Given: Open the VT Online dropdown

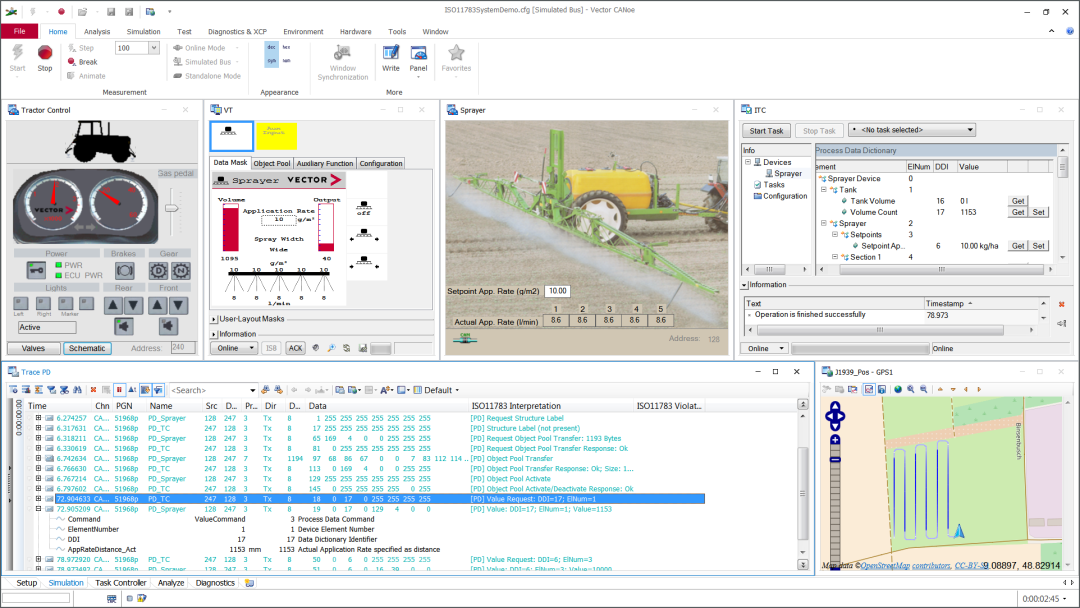Looking at the screenshot, I should pos(233,348).
